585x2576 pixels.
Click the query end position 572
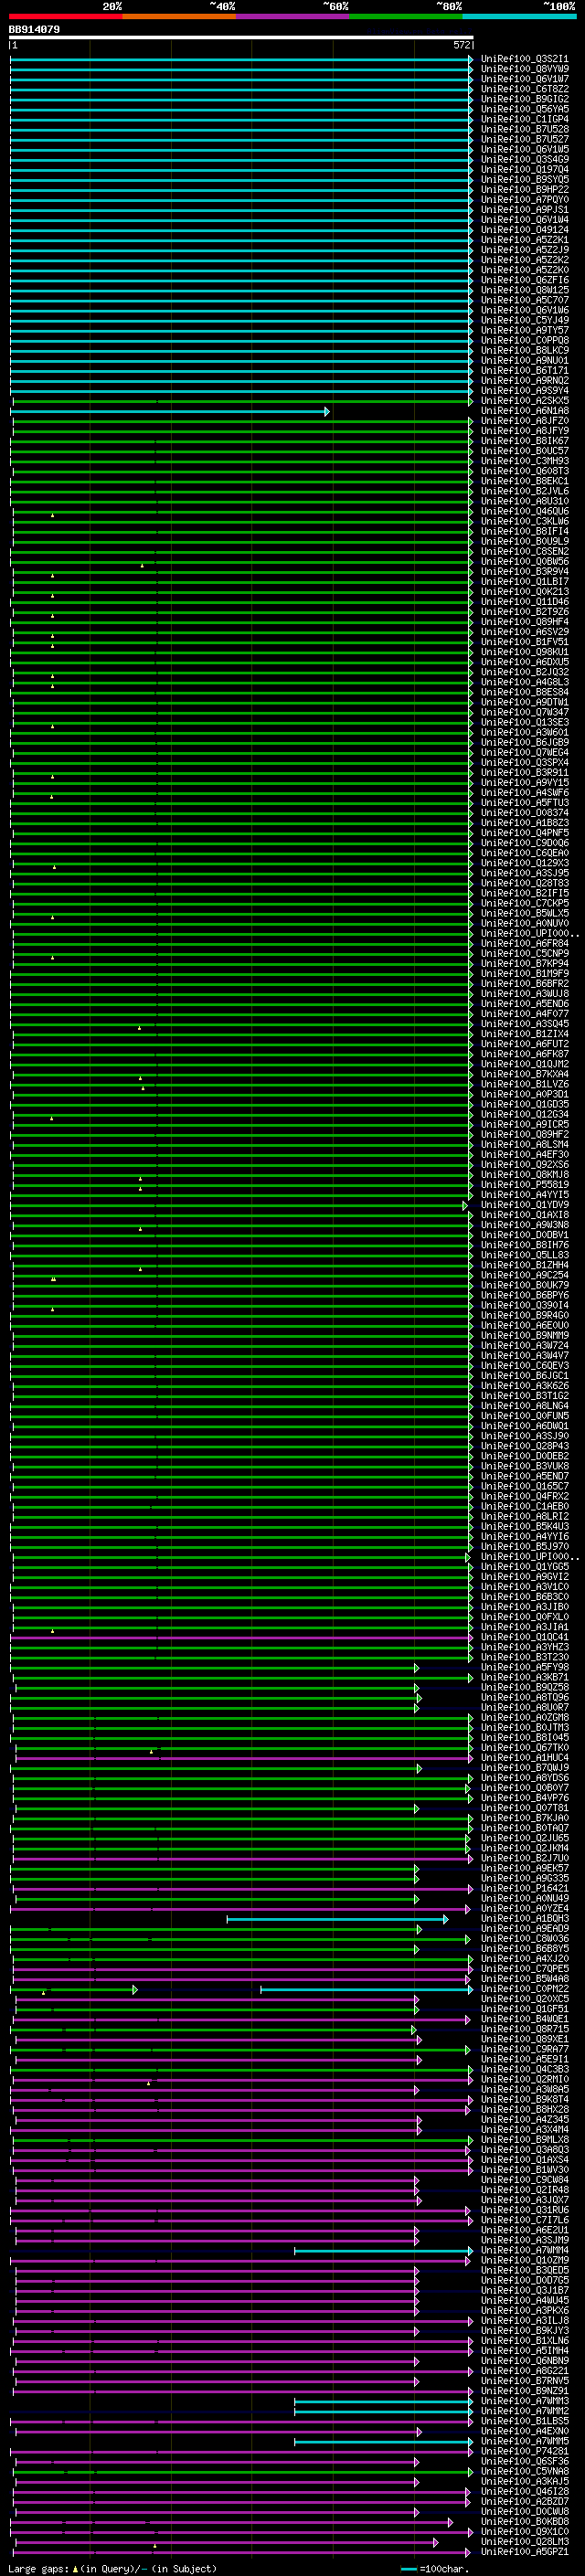pyautogui.click(x=461, y=45)
